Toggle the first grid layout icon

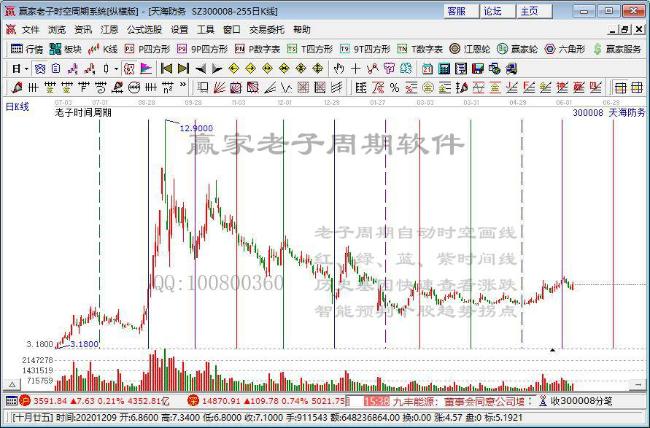[620, 88]
